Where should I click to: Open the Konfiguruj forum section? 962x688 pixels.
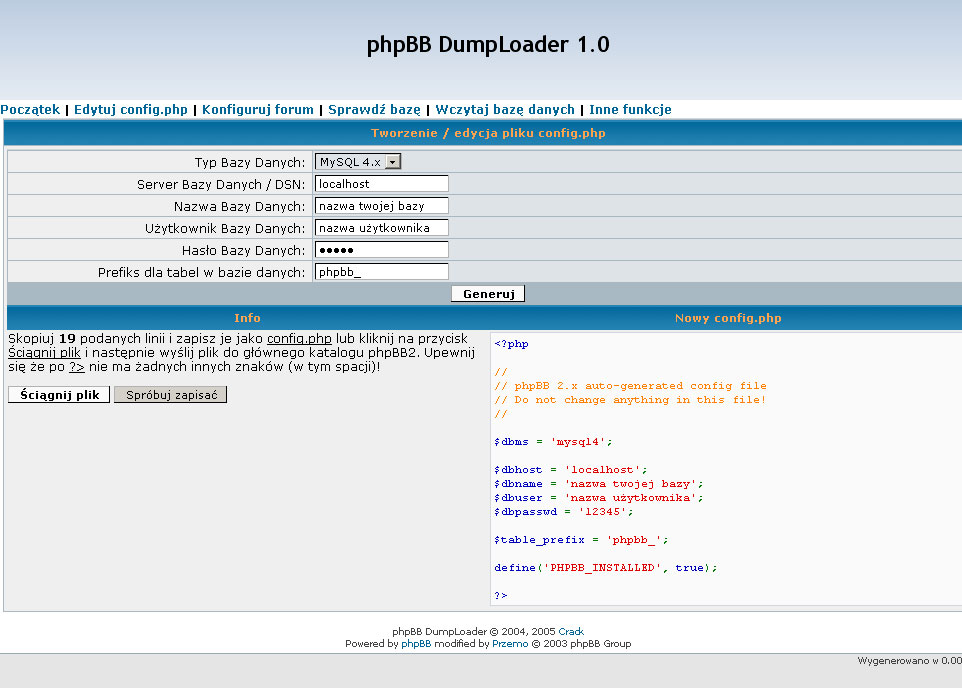(258, 110)
